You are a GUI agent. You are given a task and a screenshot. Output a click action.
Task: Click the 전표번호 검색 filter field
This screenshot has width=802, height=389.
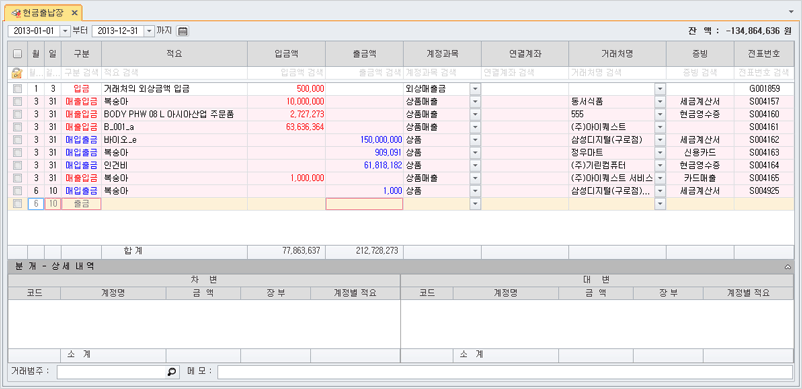tap(765, 73)
